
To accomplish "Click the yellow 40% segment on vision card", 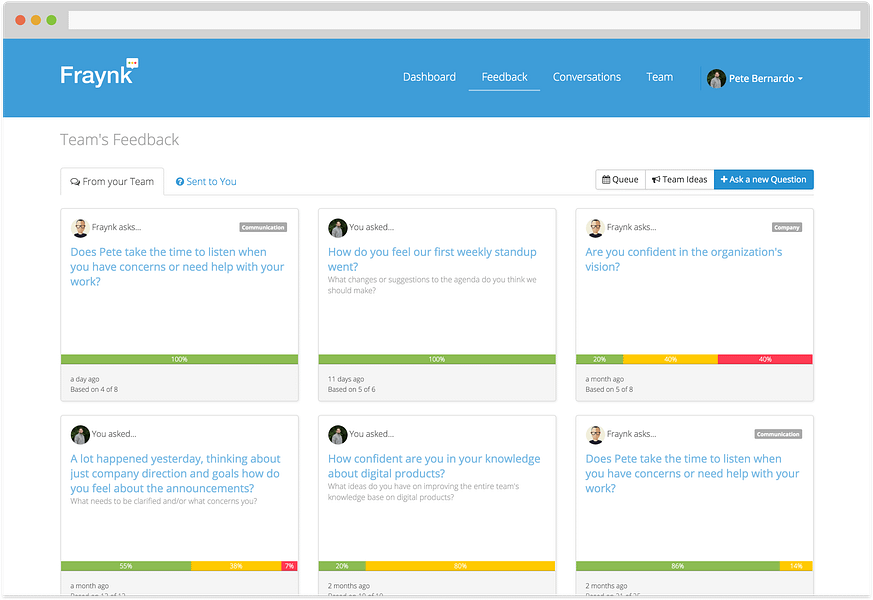I will click(x=670, y=360).
